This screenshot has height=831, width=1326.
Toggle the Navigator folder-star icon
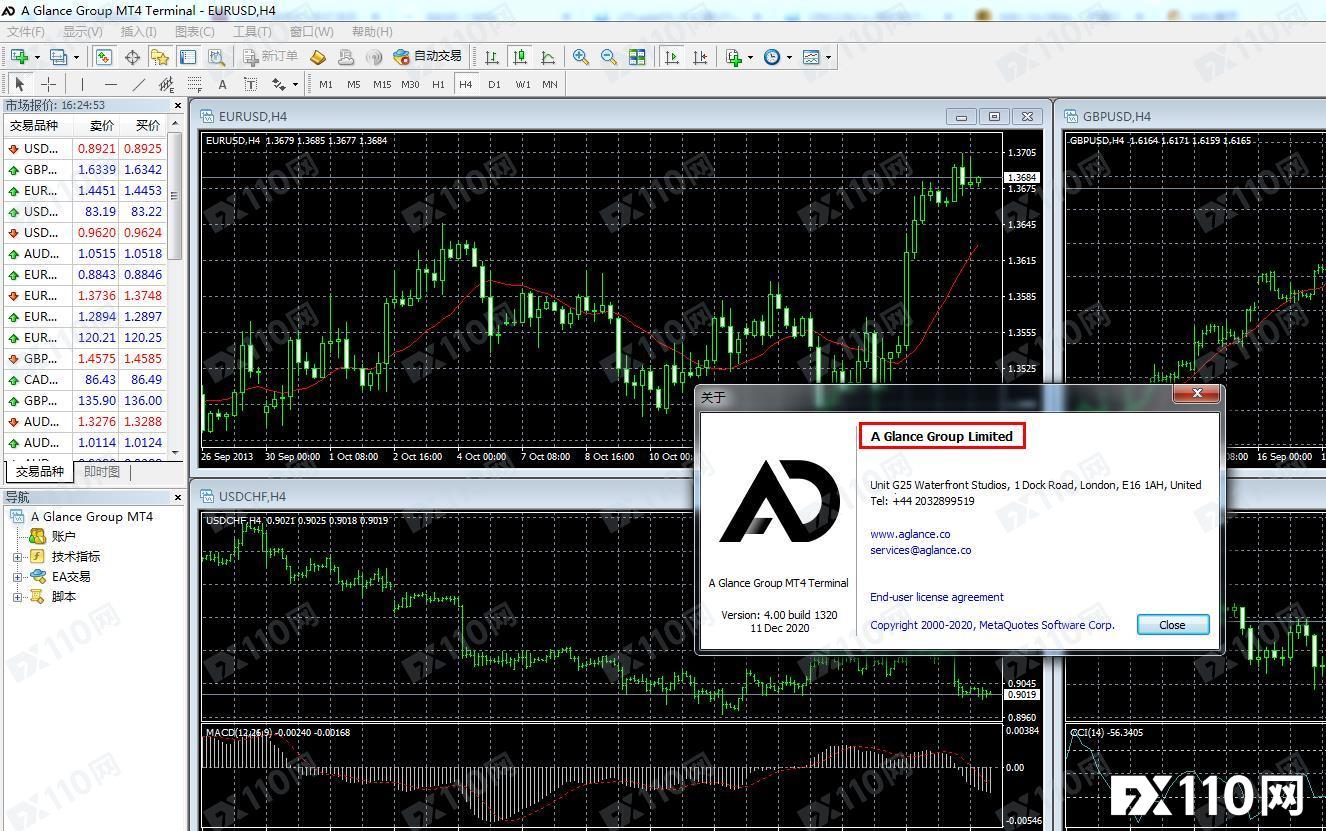coord(160,57)
